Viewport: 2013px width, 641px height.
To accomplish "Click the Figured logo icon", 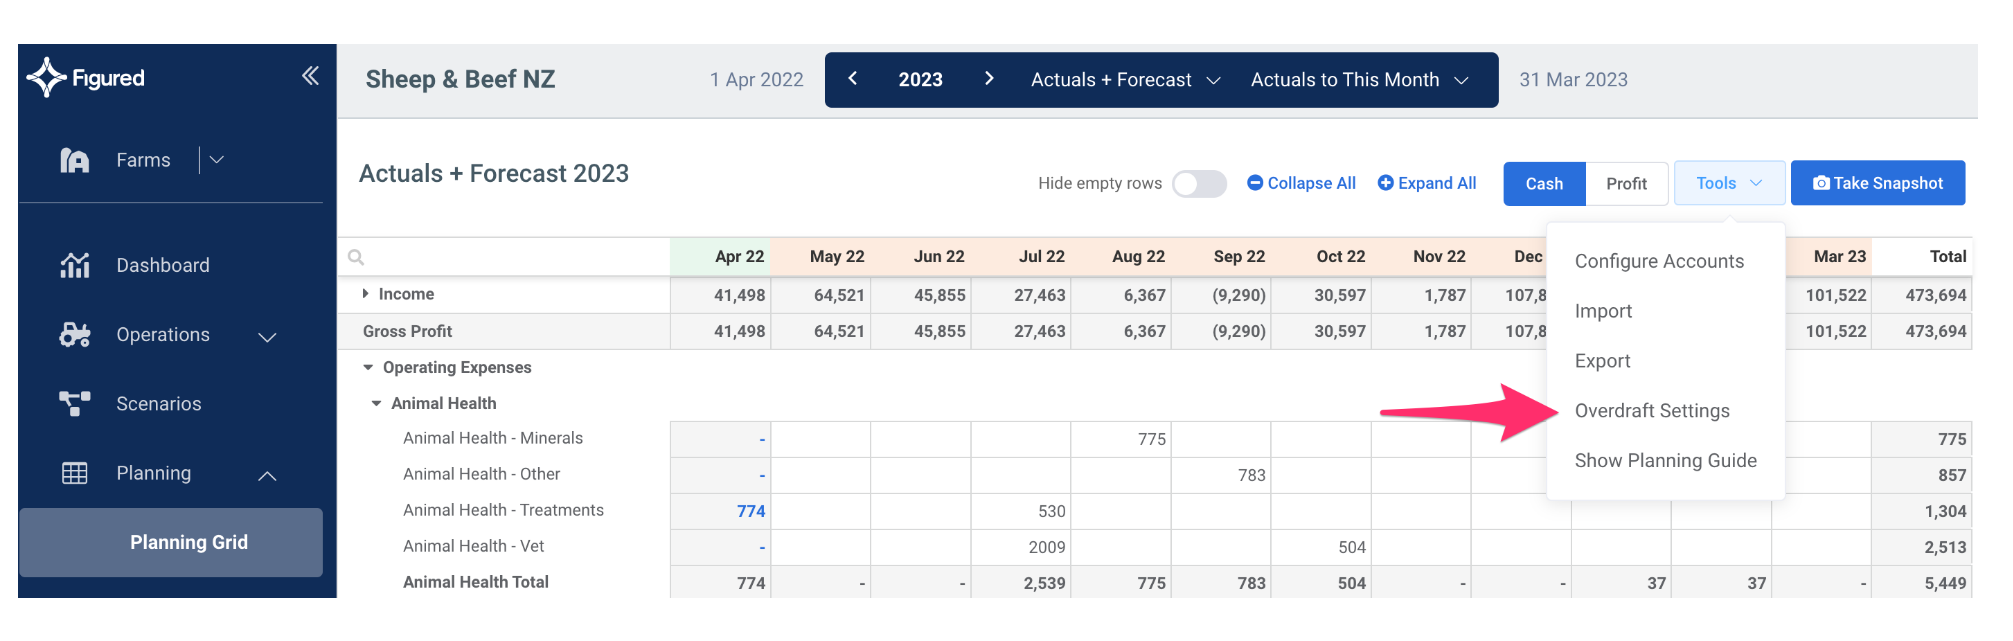I will [x=46, y=78].
